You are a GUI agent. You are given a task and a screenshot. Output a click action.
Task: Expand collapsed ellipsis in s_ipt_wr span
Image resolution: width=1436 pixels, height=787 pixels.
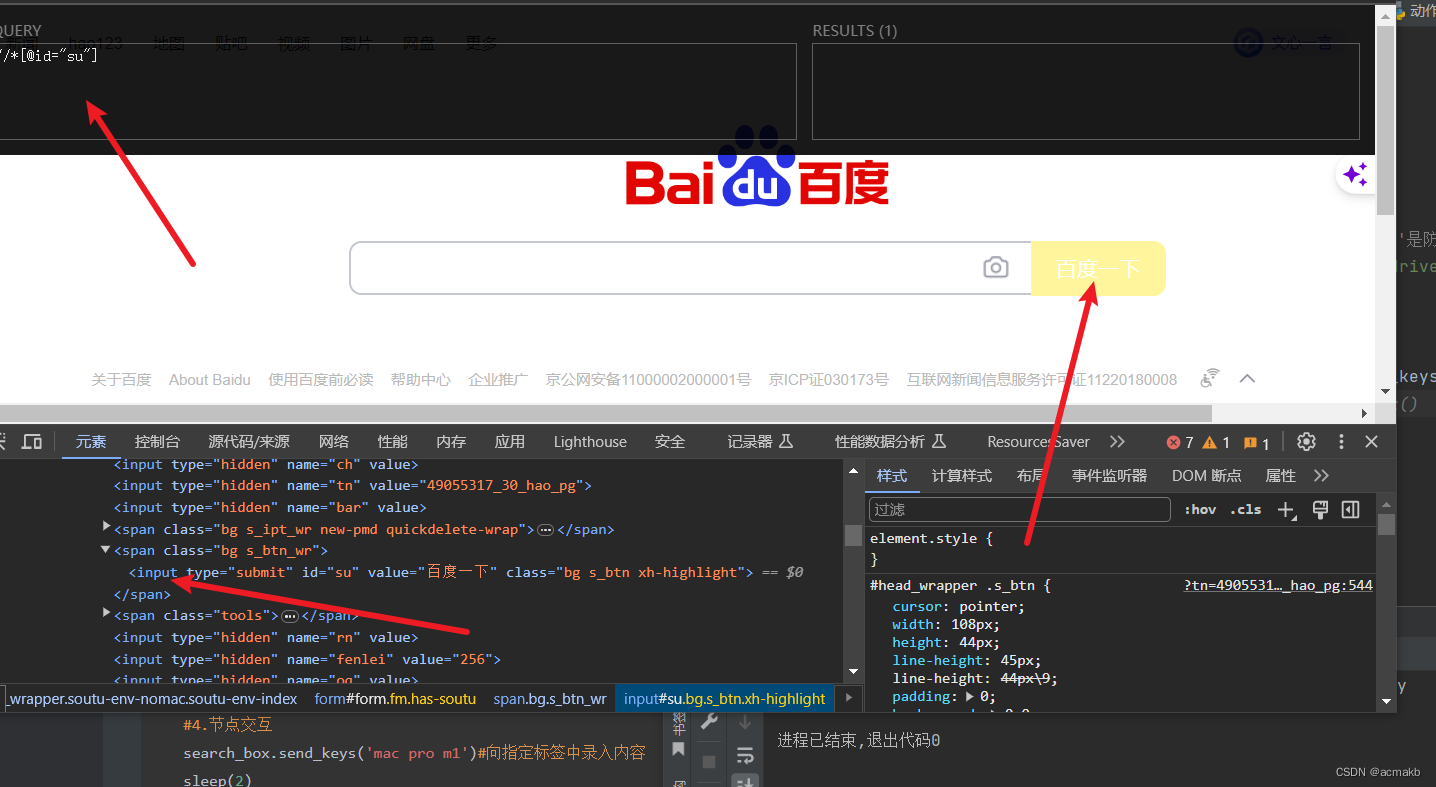546,530
